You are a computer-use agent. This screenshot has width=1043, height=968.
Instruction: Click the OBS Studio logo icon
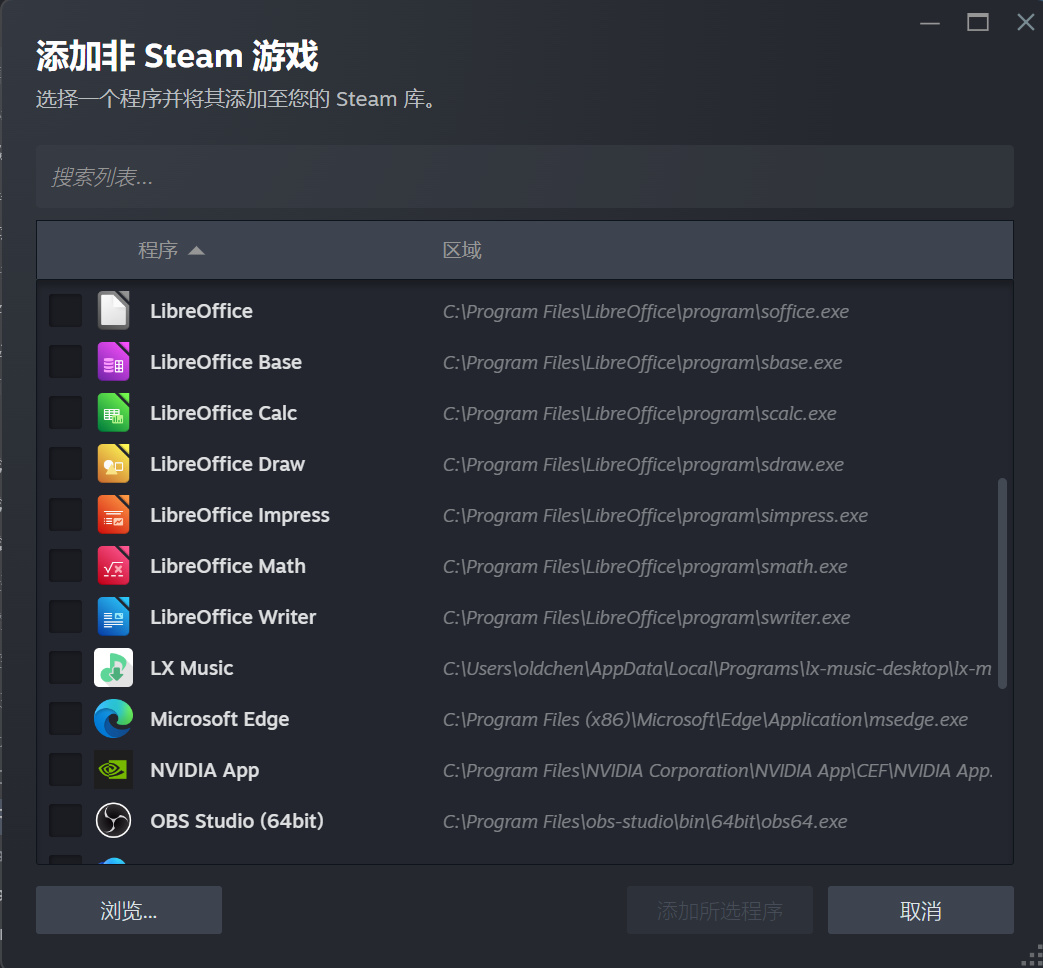coord(113,820)
